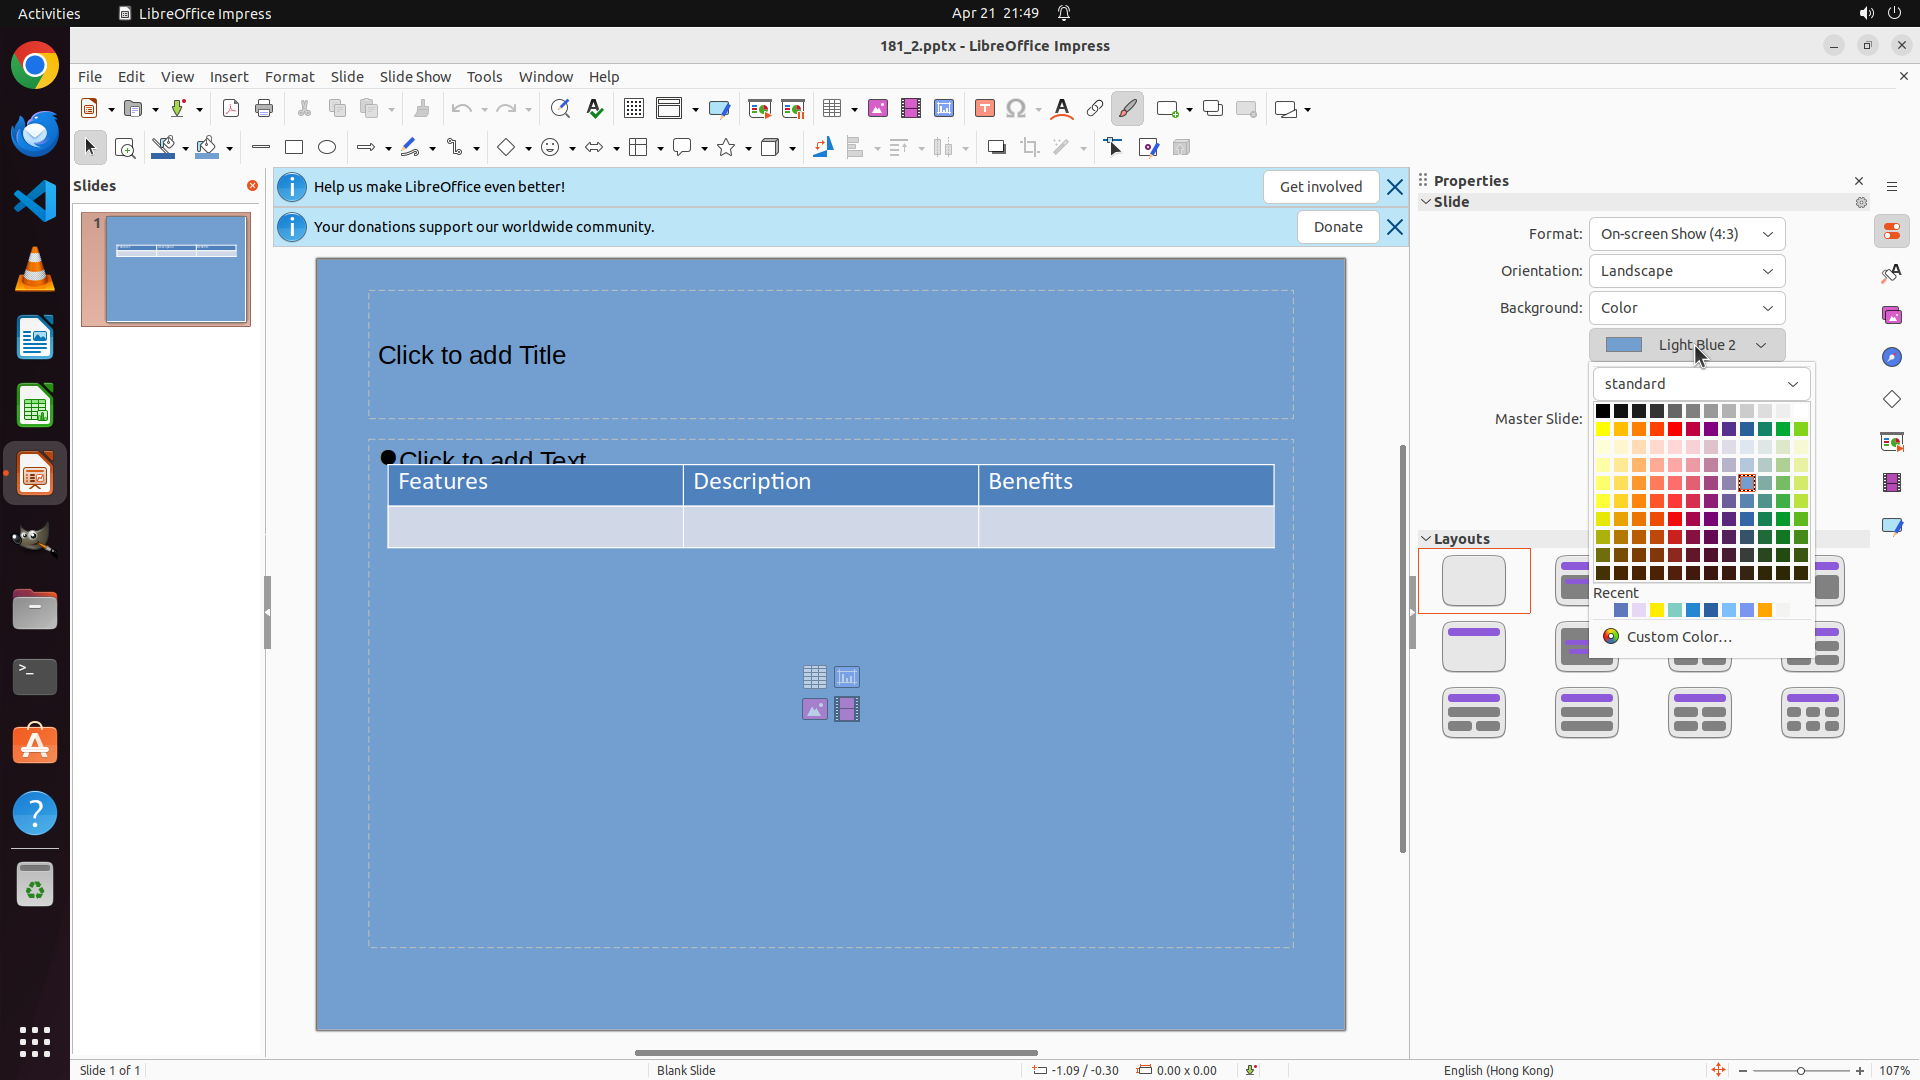The image size is (1920, 1080).
Task: Select the Ellipse shape tool
Action: 327,148
